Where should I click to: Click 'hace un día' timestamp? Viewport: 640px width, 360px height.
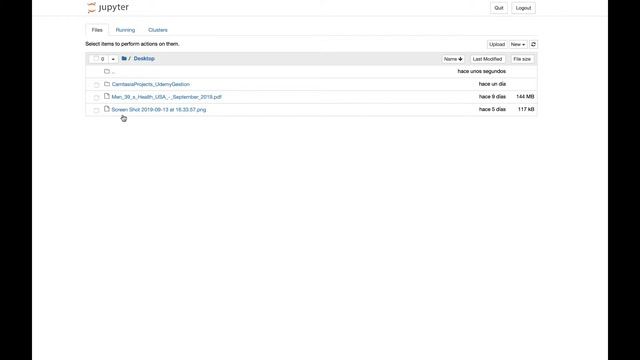pyautogui.click(x=492, y=84)
